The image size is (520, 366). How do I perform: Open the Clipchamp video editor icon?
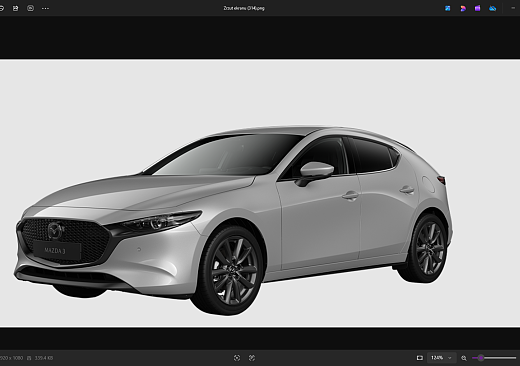[478, 8]
